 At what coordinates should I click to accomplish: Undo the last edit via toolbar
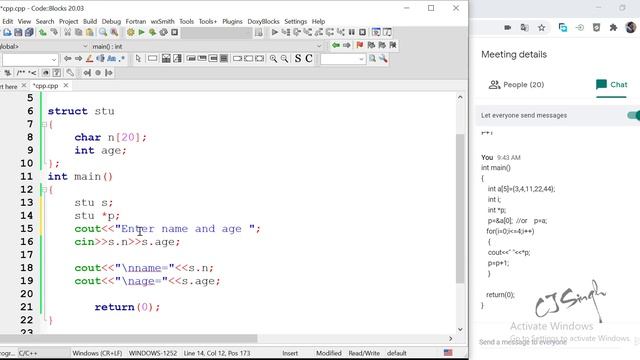42,32
